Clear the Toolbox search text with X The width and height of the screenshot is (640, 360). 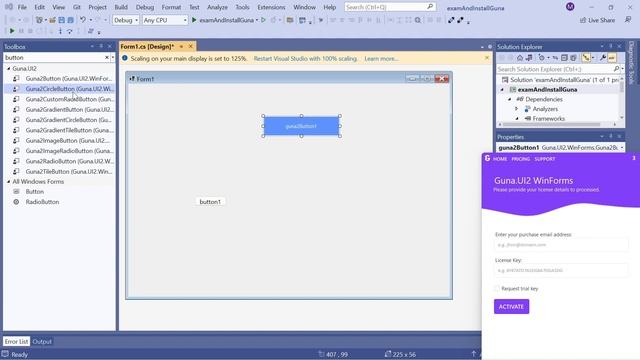pyautogui.click(x=107, y=58)
